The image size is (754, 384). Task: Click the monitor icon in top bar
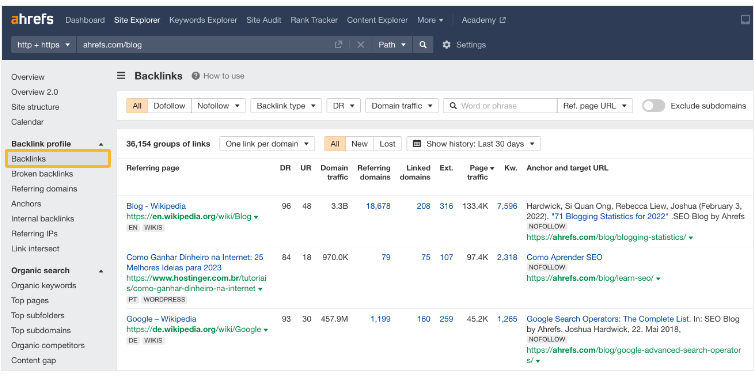pos(745,20)
